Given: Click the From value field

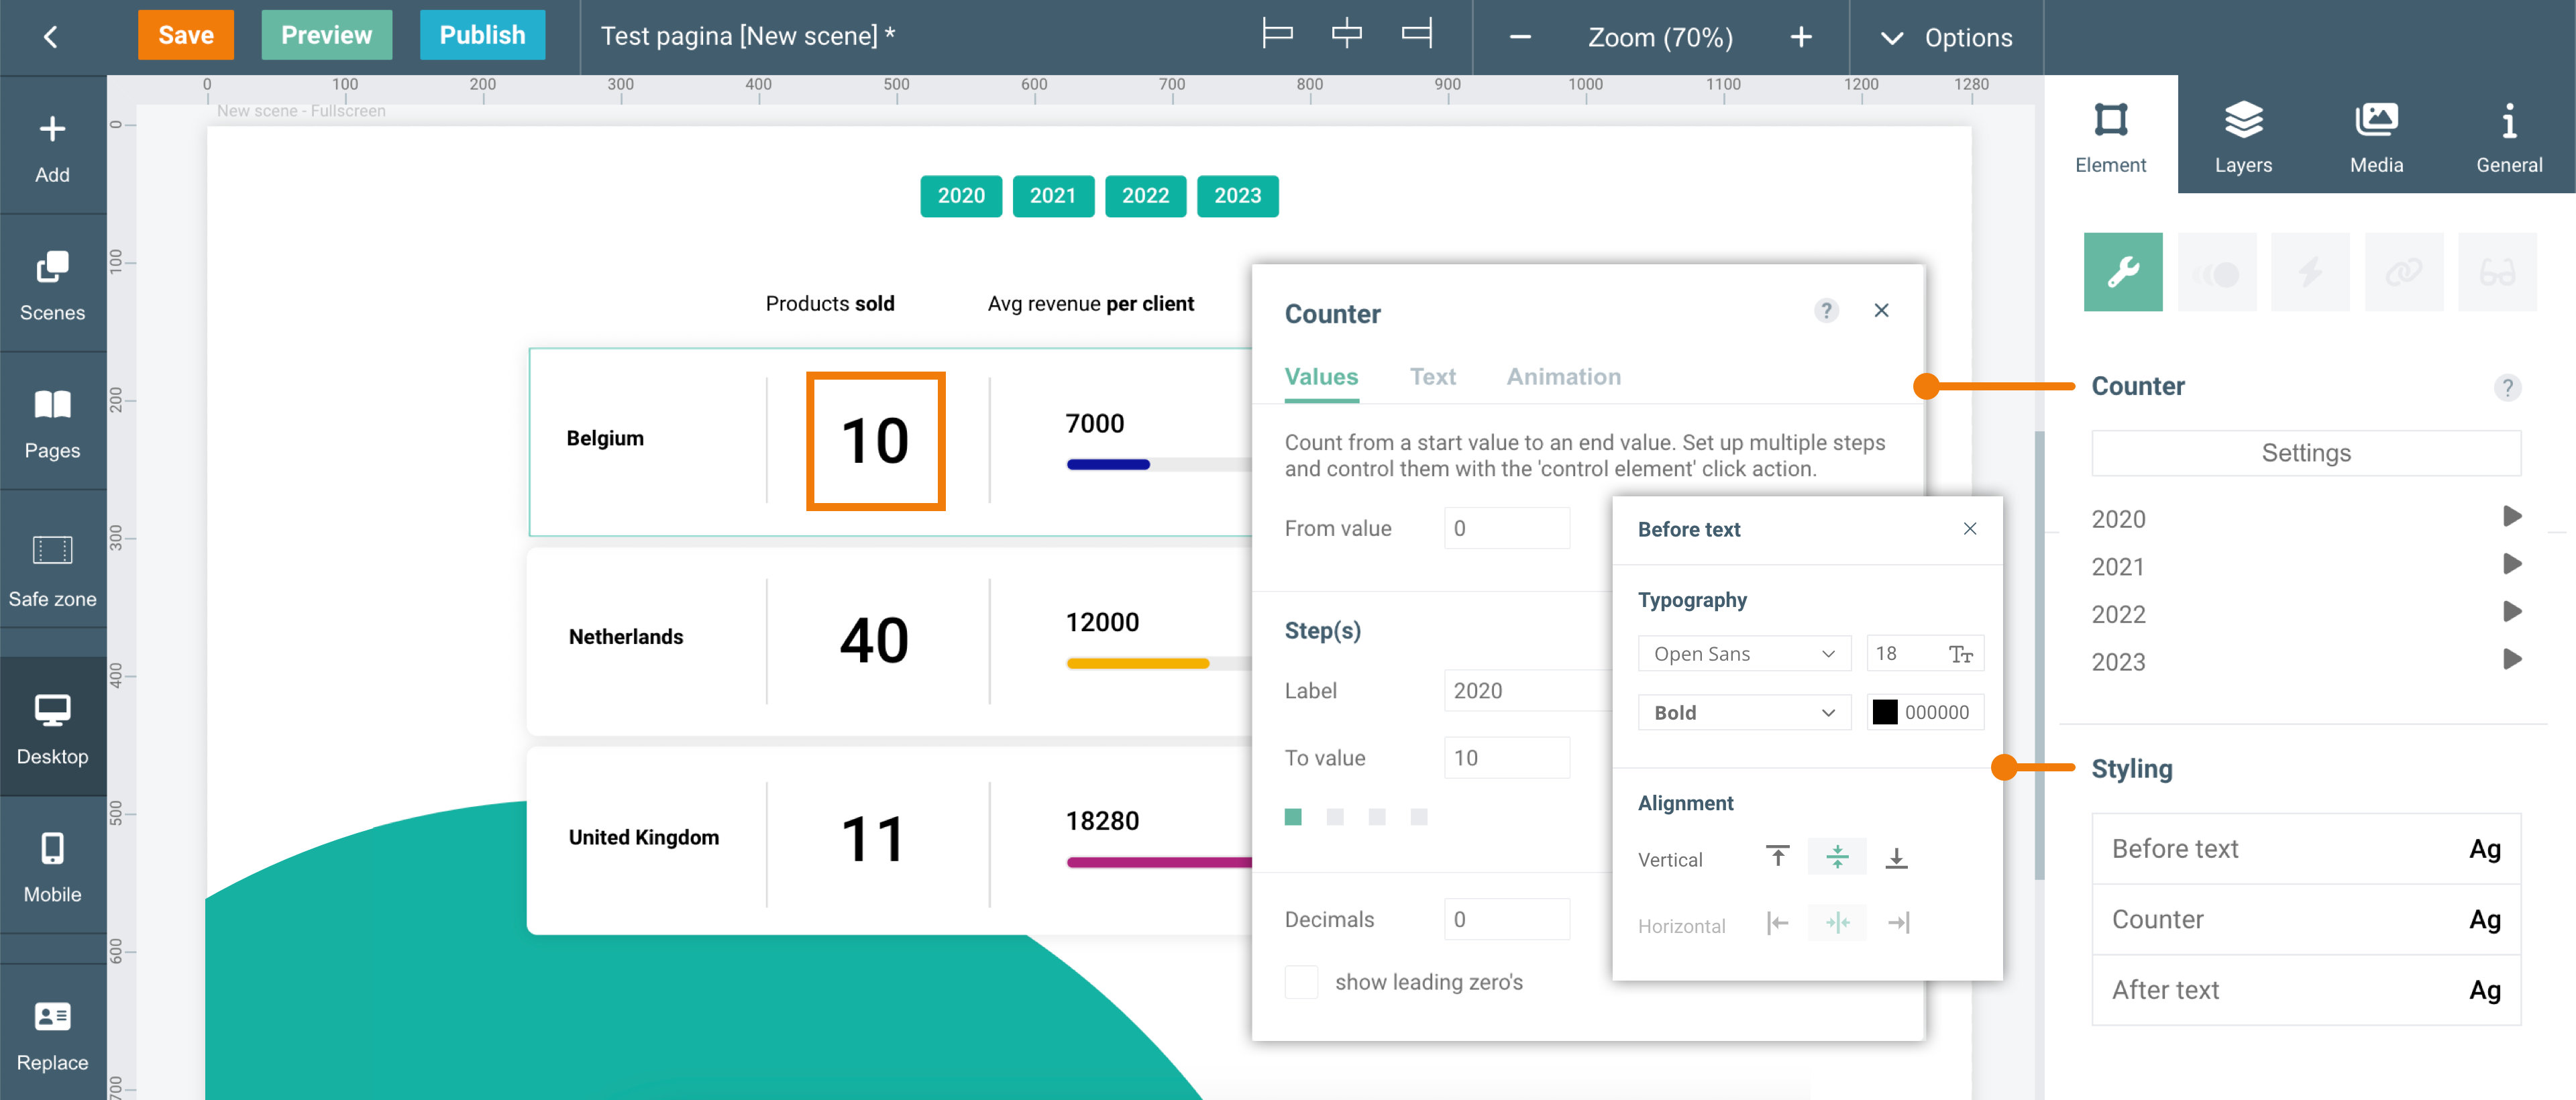Looking at the screenshot, I should tap(1506, 528).
